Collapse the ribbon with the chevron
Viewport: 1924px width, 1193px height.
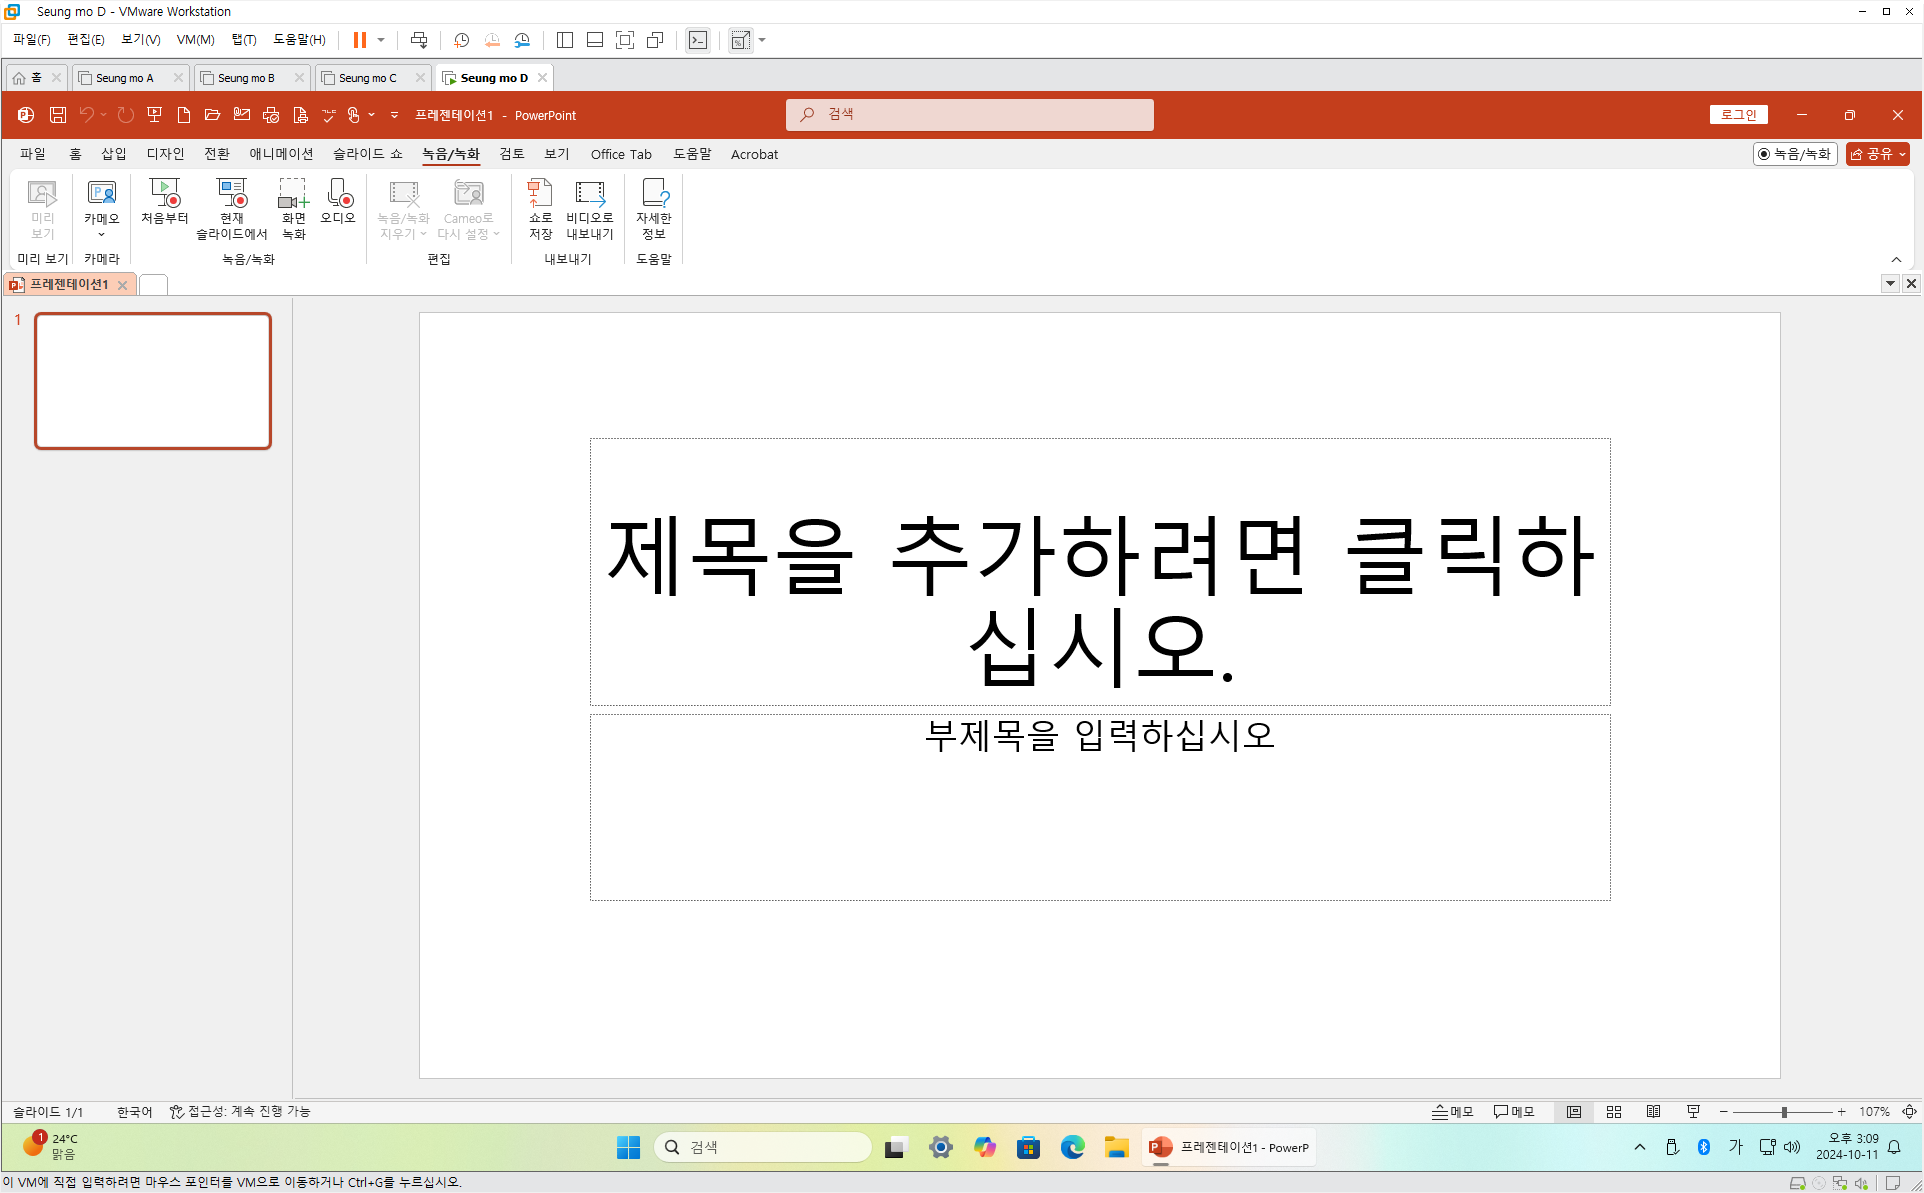pos(1896,259)
